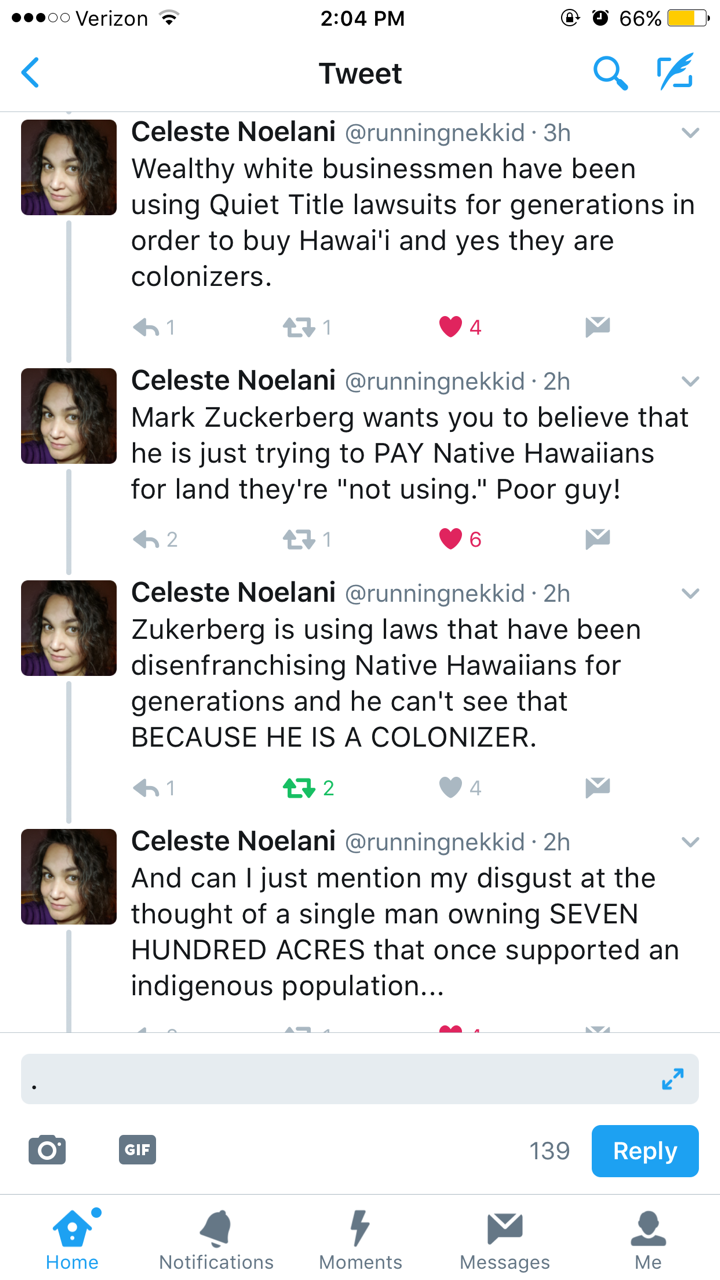The height and width of the screenshot is (1280, 720).
Task: Open @runningnekkid handle on first tweet
Action: coord(434,133)
